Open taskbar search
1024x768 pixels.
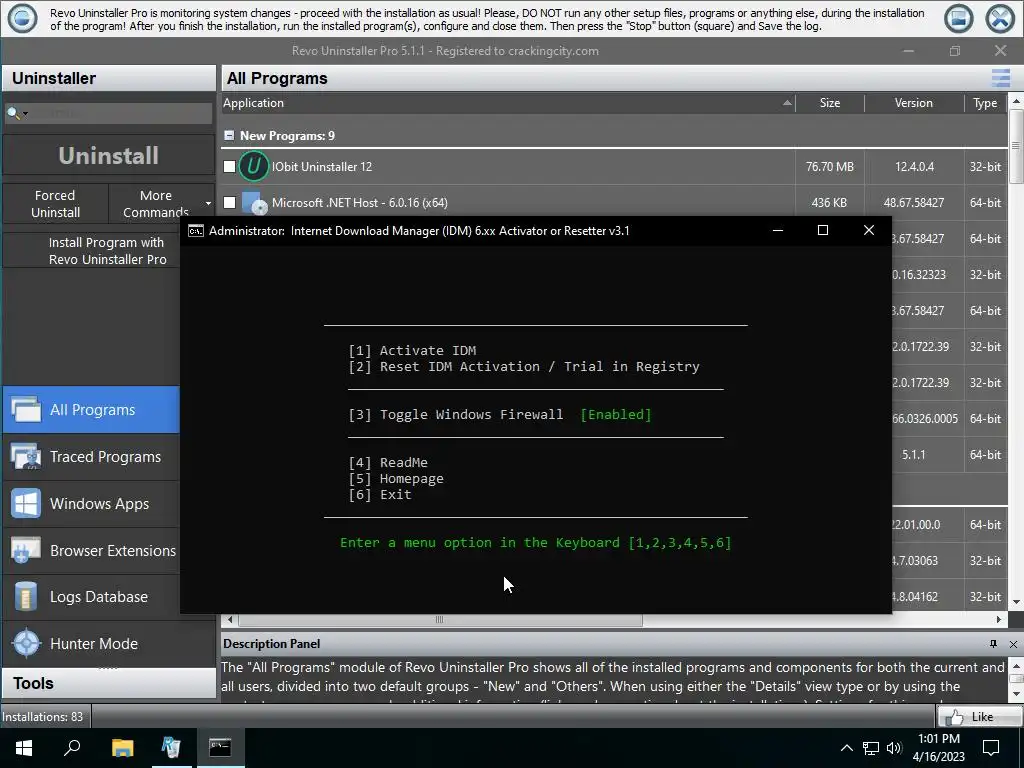tap(72, 747)
